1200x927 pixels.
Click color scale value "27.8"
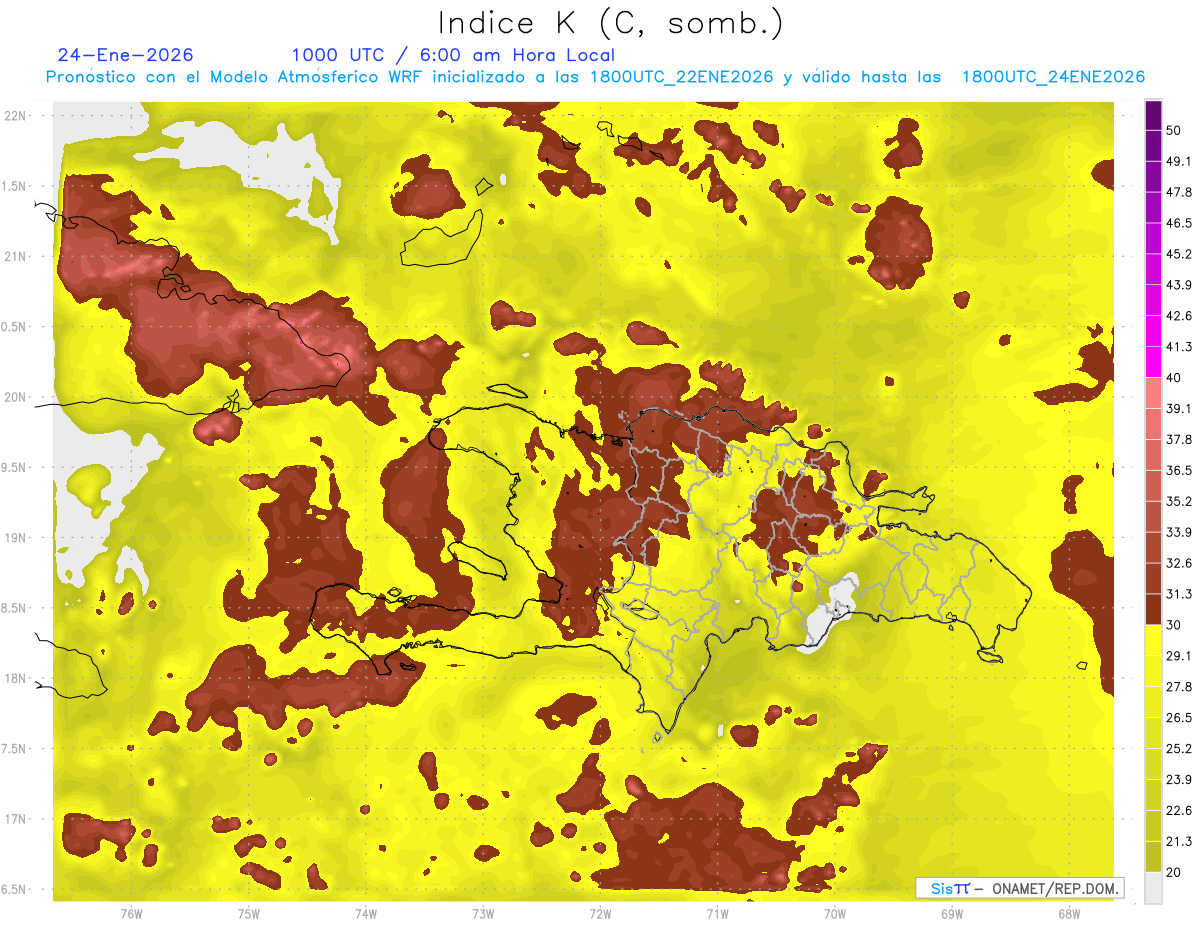point(1178,687)
